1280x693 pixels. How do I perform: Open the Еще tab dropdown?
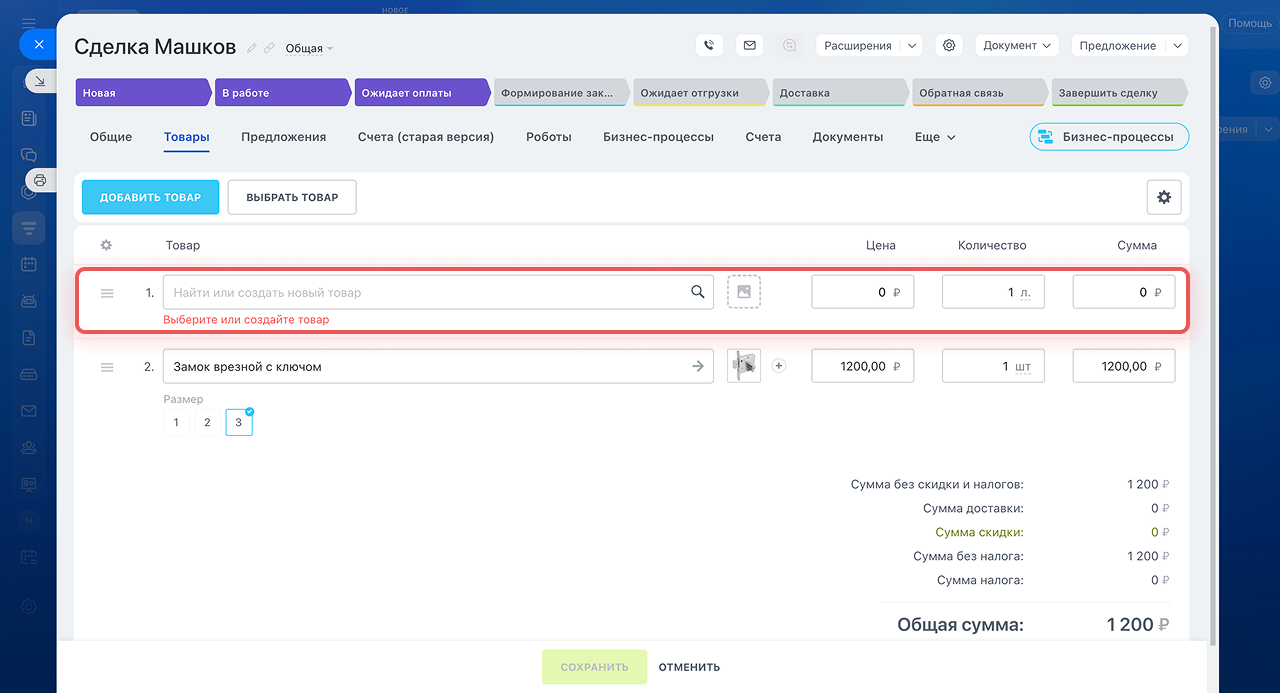coord(934,137)
